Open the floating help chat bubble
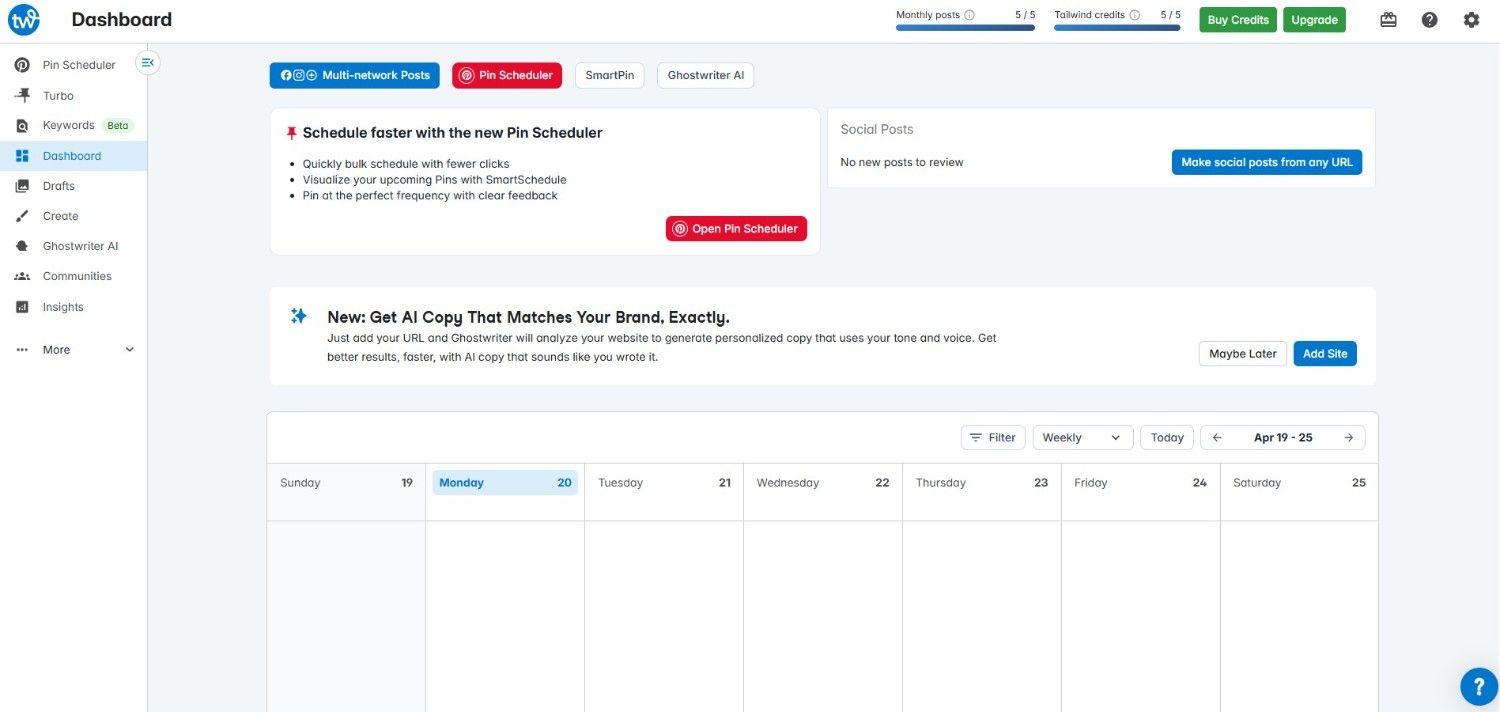Viewport: 1500px width, 712px height. click(1479, 686)
